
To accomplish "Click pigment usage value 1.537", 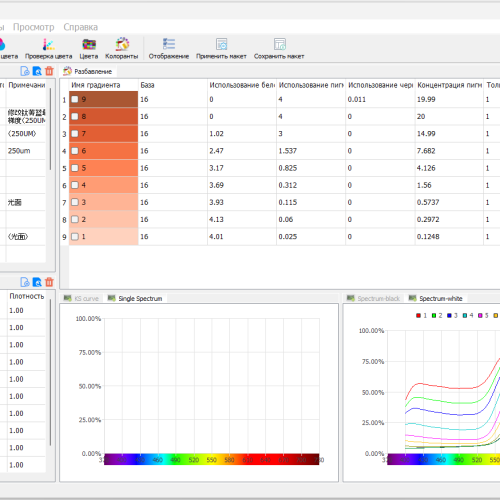I will click(288, 151).
